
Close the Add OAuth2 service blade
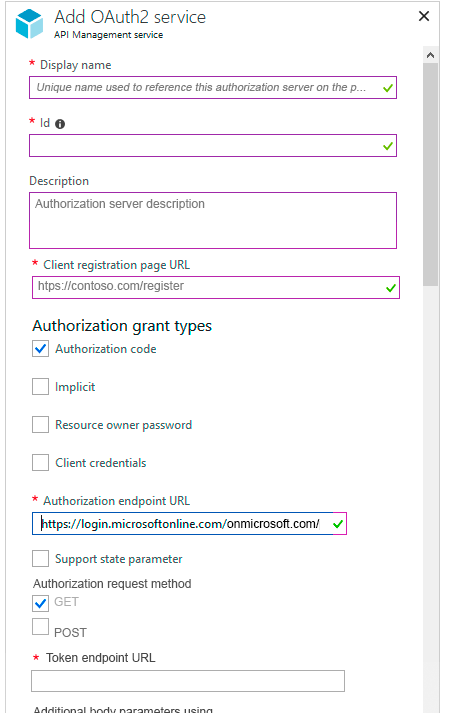tap(424, 16)
